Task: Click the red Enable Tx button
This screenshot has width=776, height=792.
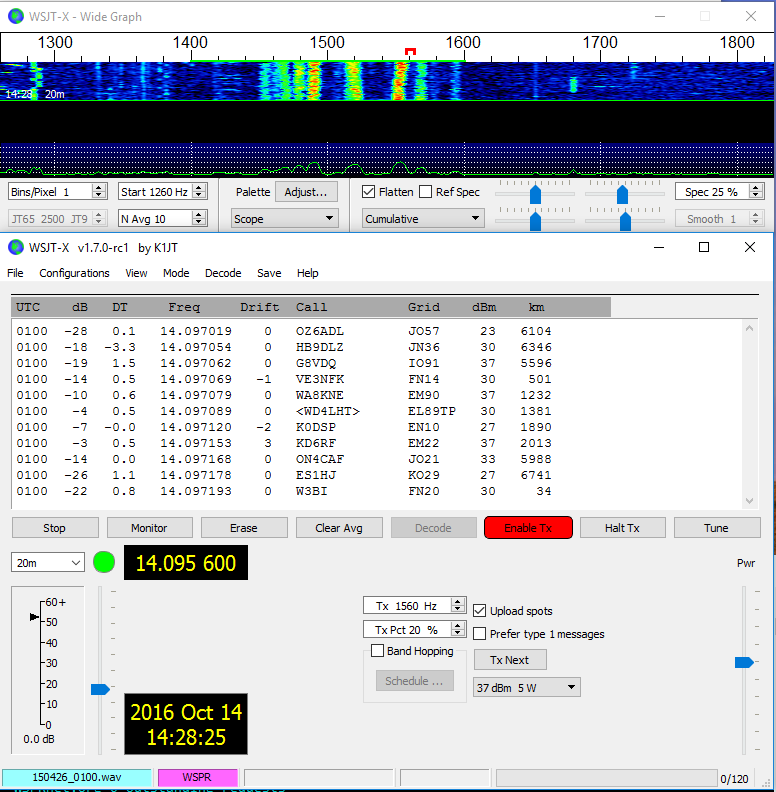Action: (x=528, y=528)
